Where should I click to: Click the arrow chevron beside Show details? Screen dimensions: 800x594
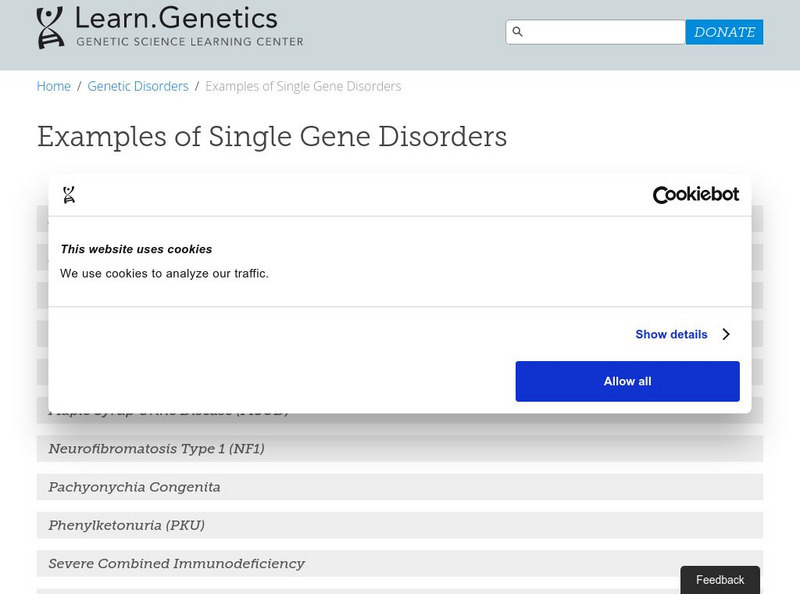[726, 335]
